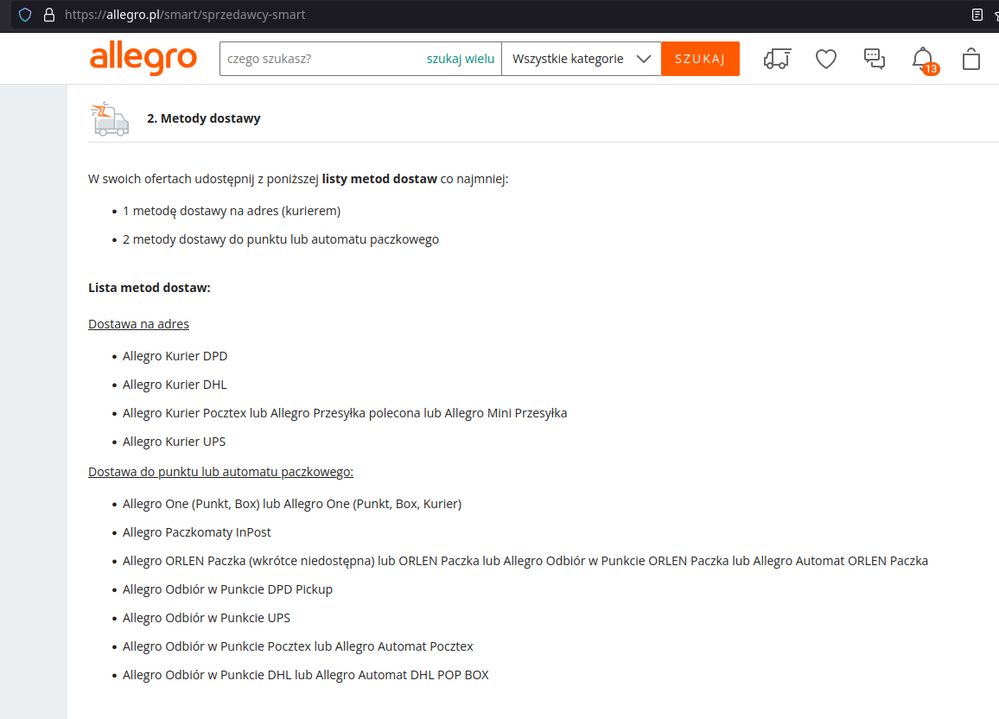
Task: Click the Lista metod dostaw heading
Action: tap(149, 288)
